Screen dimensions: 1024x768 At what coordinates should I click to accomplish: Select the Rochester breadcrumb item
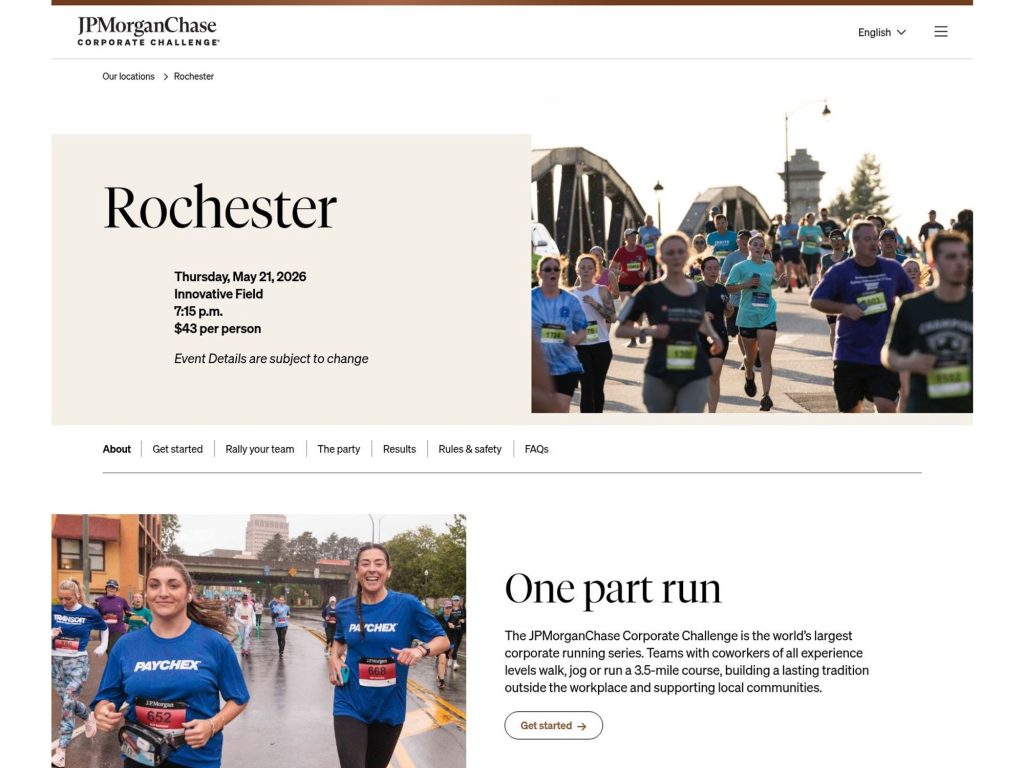pos(193,76)
